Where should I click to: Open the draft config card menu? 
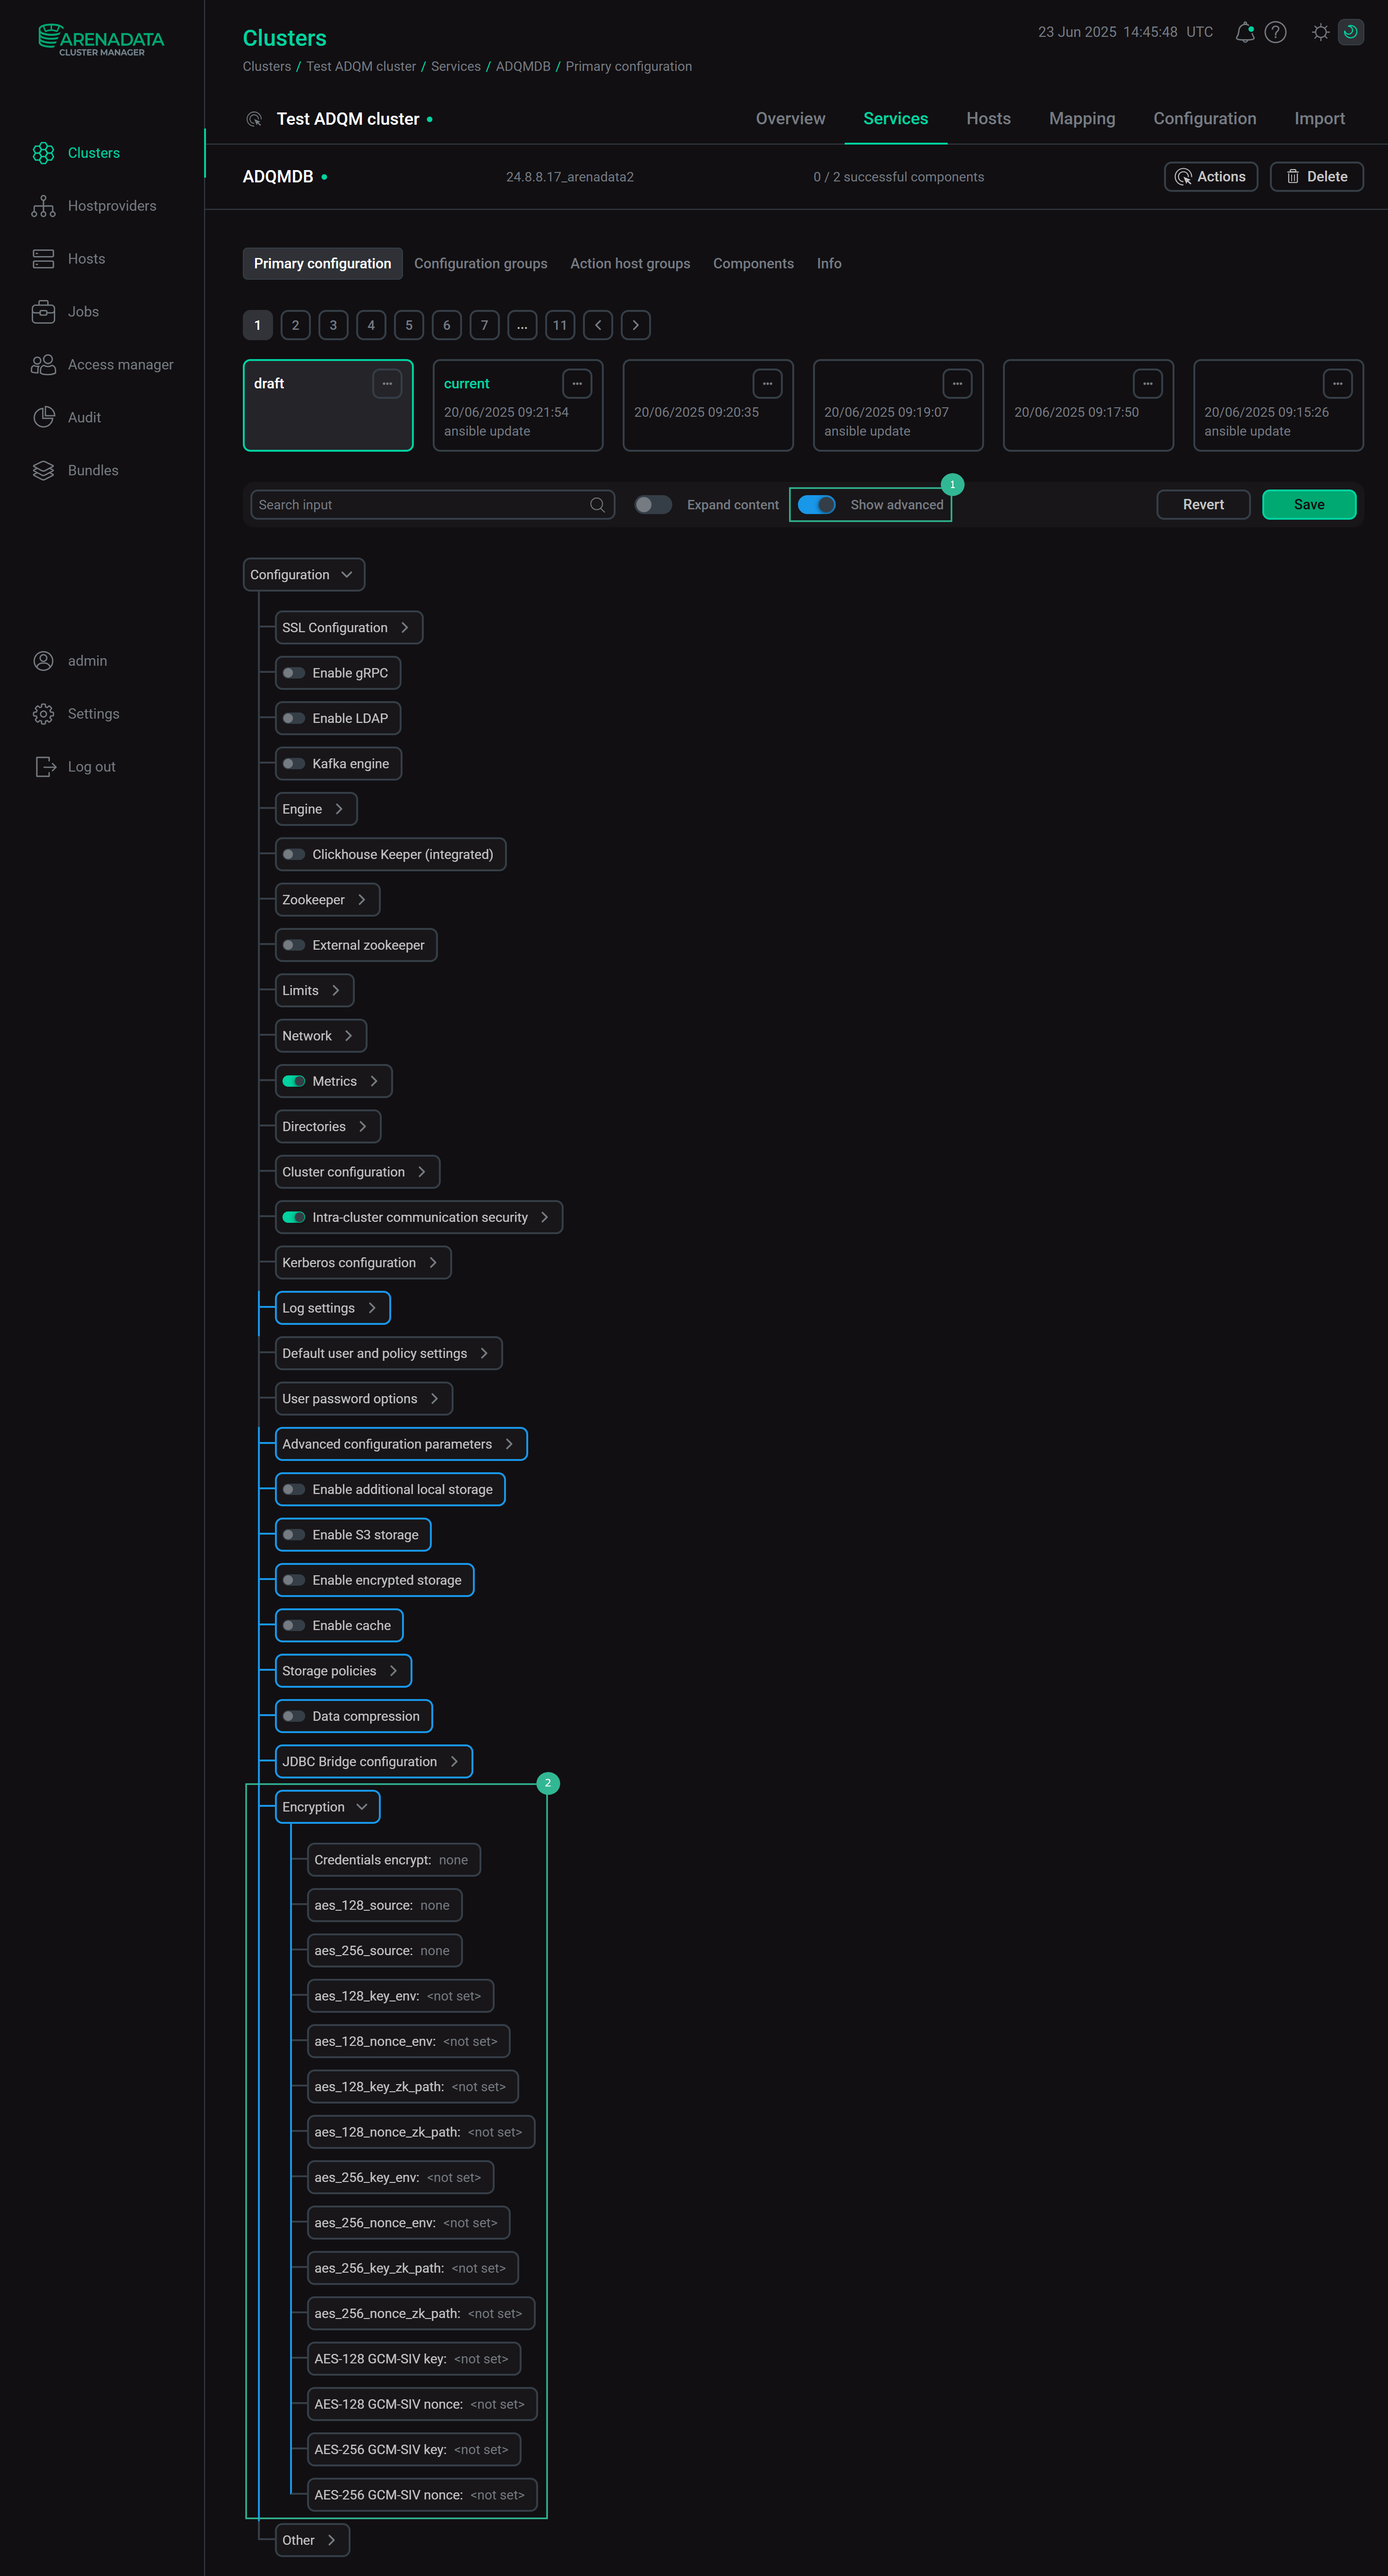pos(387,384)
